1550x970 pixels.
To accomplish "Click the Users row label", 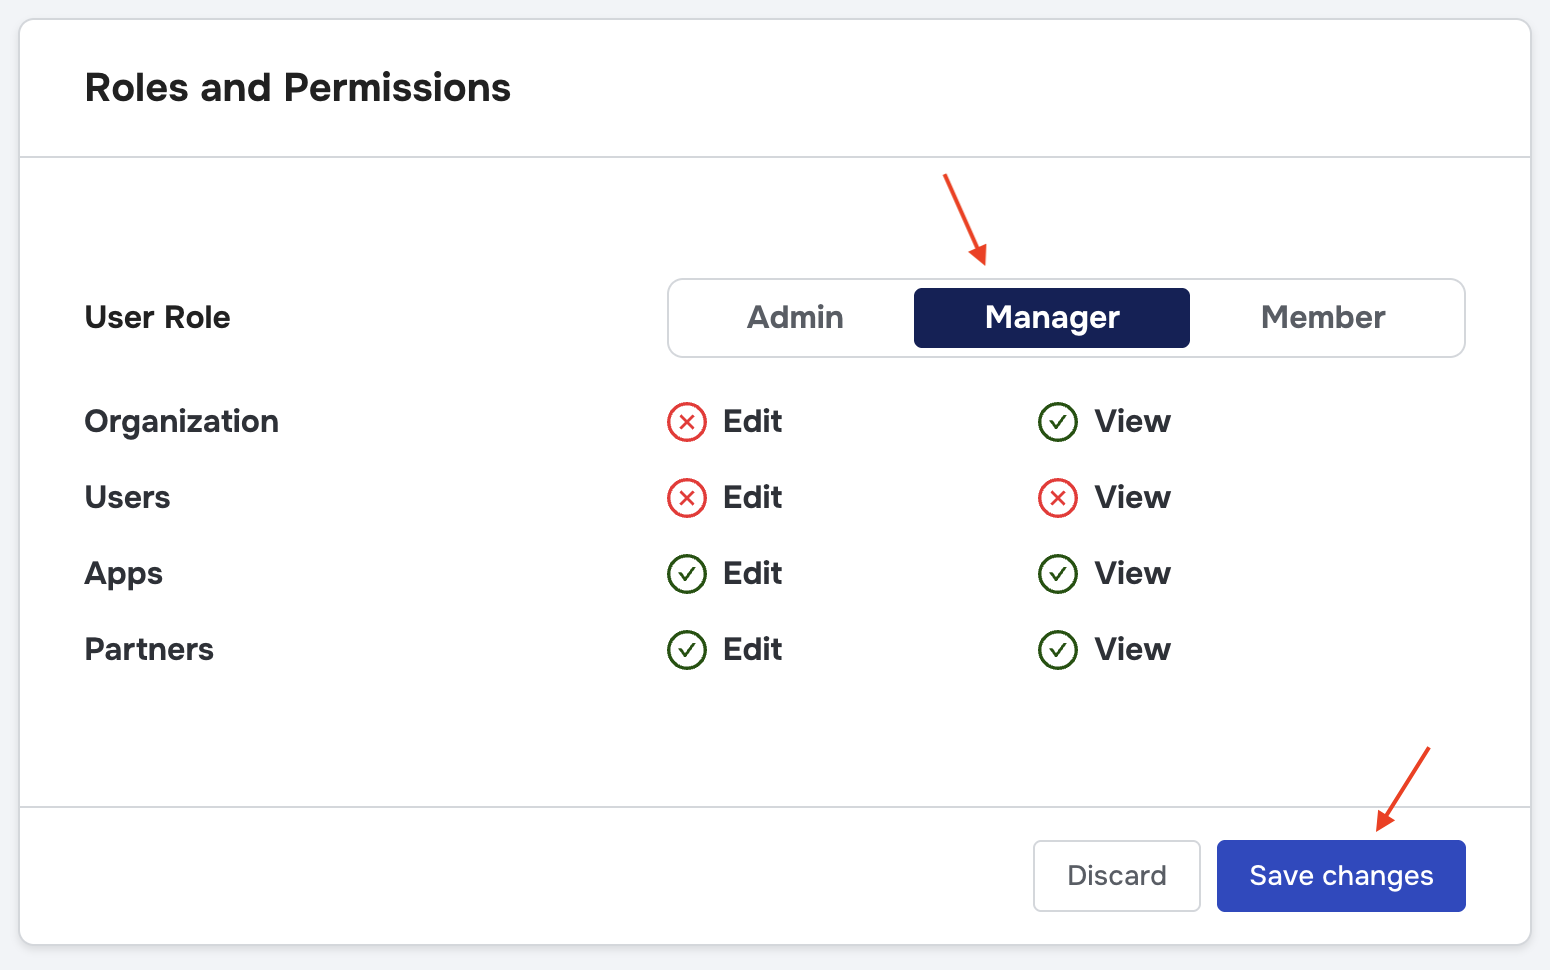I will (128, 498).
